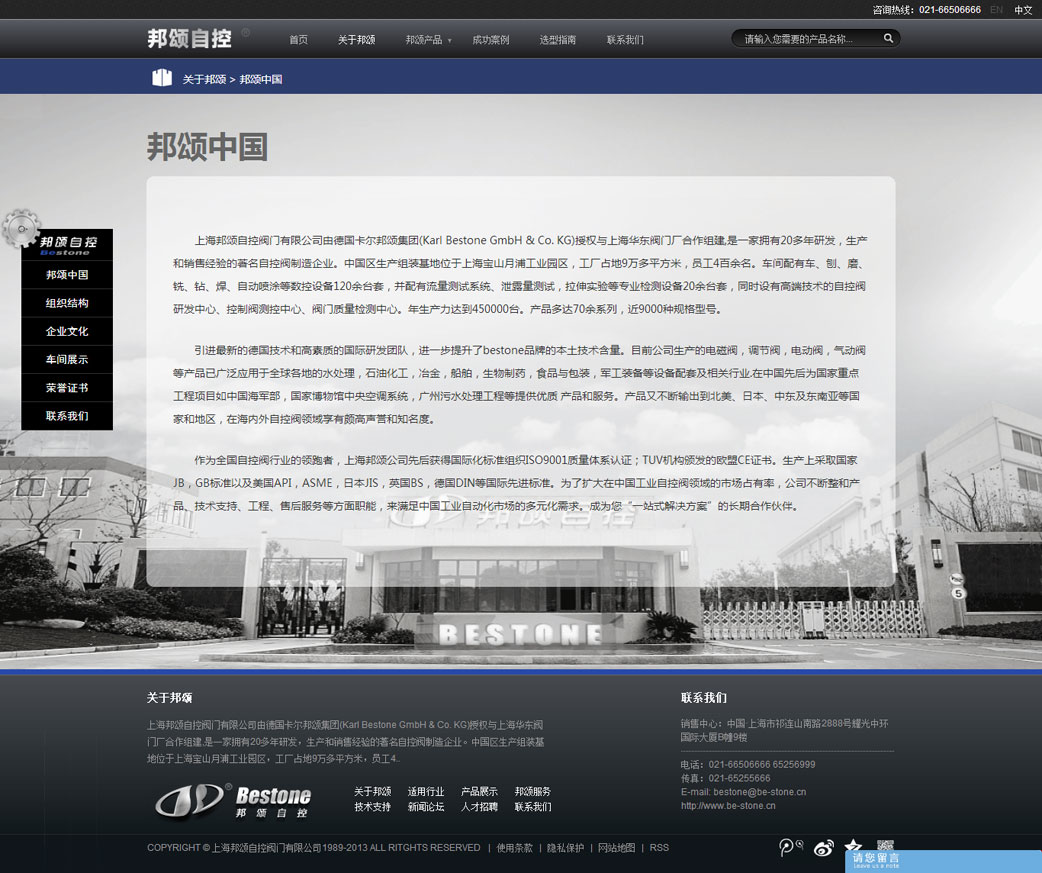Open the 请您留言 leave a note tab
Image resolution: width=1042 pixels, height=873 pixels.
click(943, 861)
